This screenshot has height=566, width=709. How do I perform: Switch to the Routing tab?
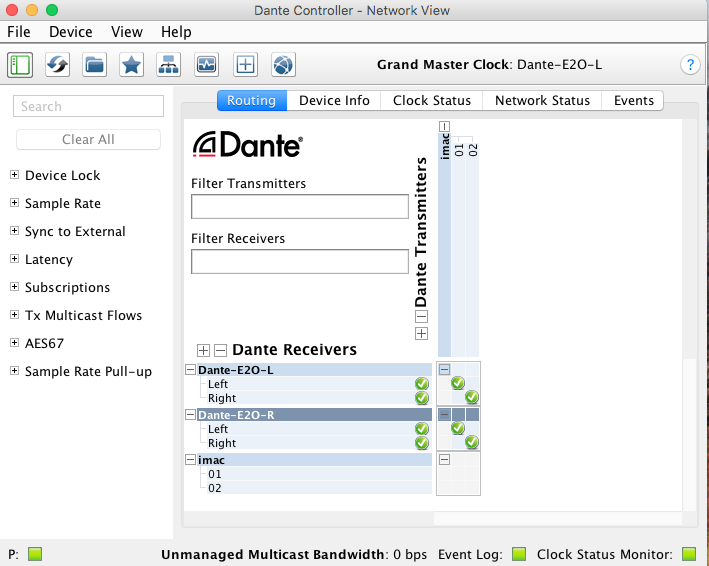pos(251,100)
